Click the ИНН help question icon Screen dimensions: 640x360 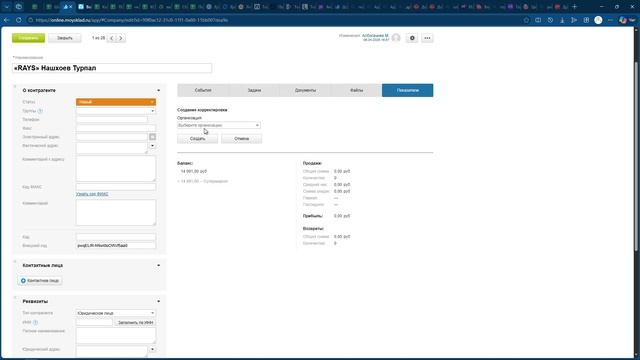click(36, 322)
